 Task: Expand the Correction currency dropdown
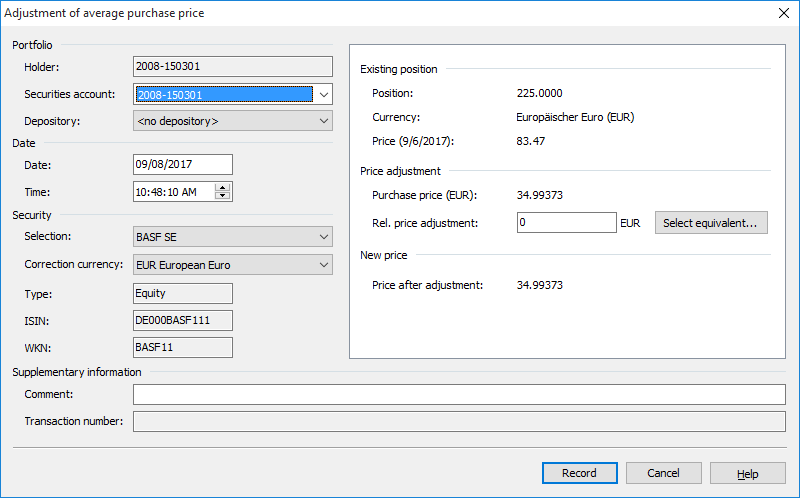tap(322, 265)
